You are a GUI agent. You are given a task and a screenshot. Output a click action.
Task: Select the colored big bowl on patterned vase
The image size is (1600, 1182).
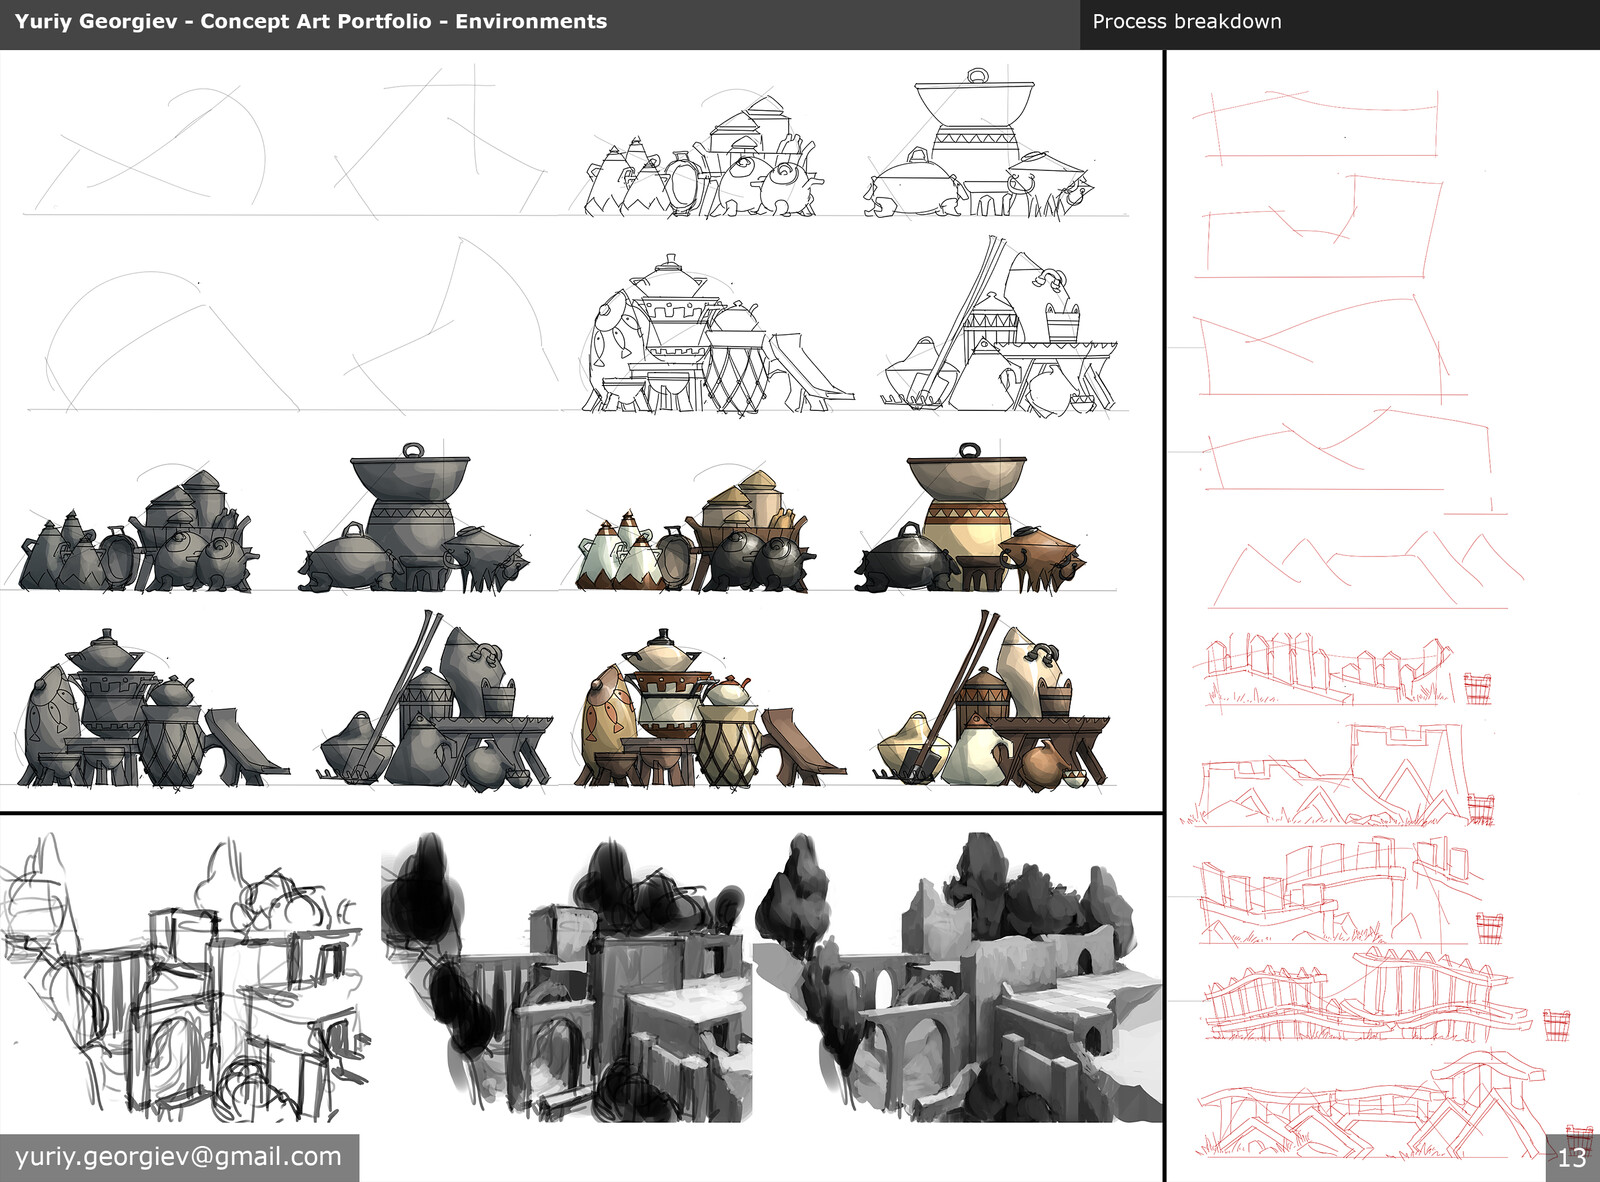point(970,518)
